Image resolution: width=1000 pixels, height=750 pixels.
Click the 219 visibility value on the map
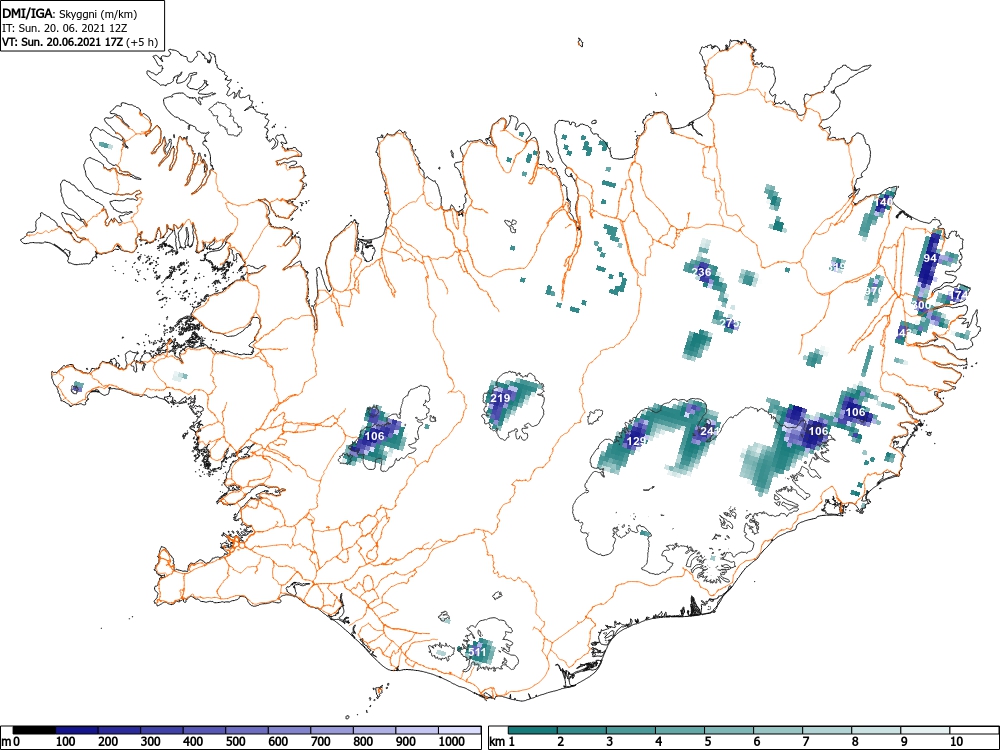pyautogui.click(x=500, y=398)
